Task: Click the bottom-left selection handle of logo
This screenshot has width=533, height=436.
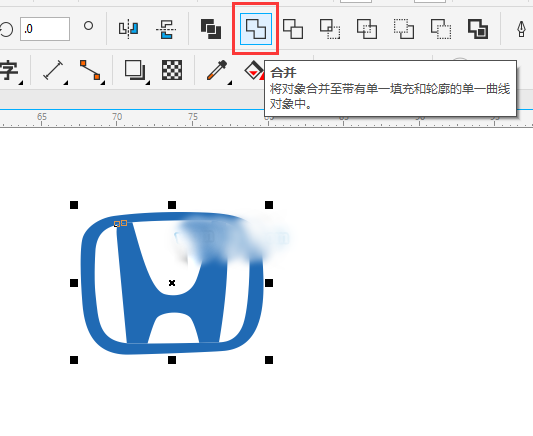Action: [x=74, y=360]
